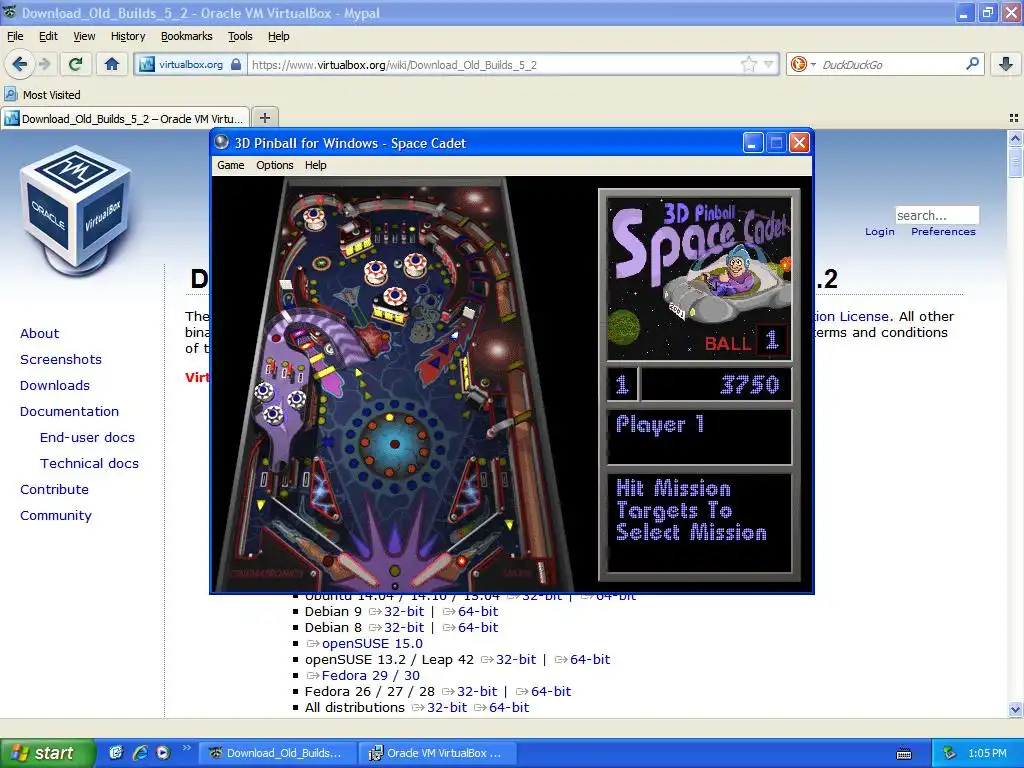This screenshot has width=1024, height=768.
Task: Click the bookmark star in address bar
Action: coord(748,64)
